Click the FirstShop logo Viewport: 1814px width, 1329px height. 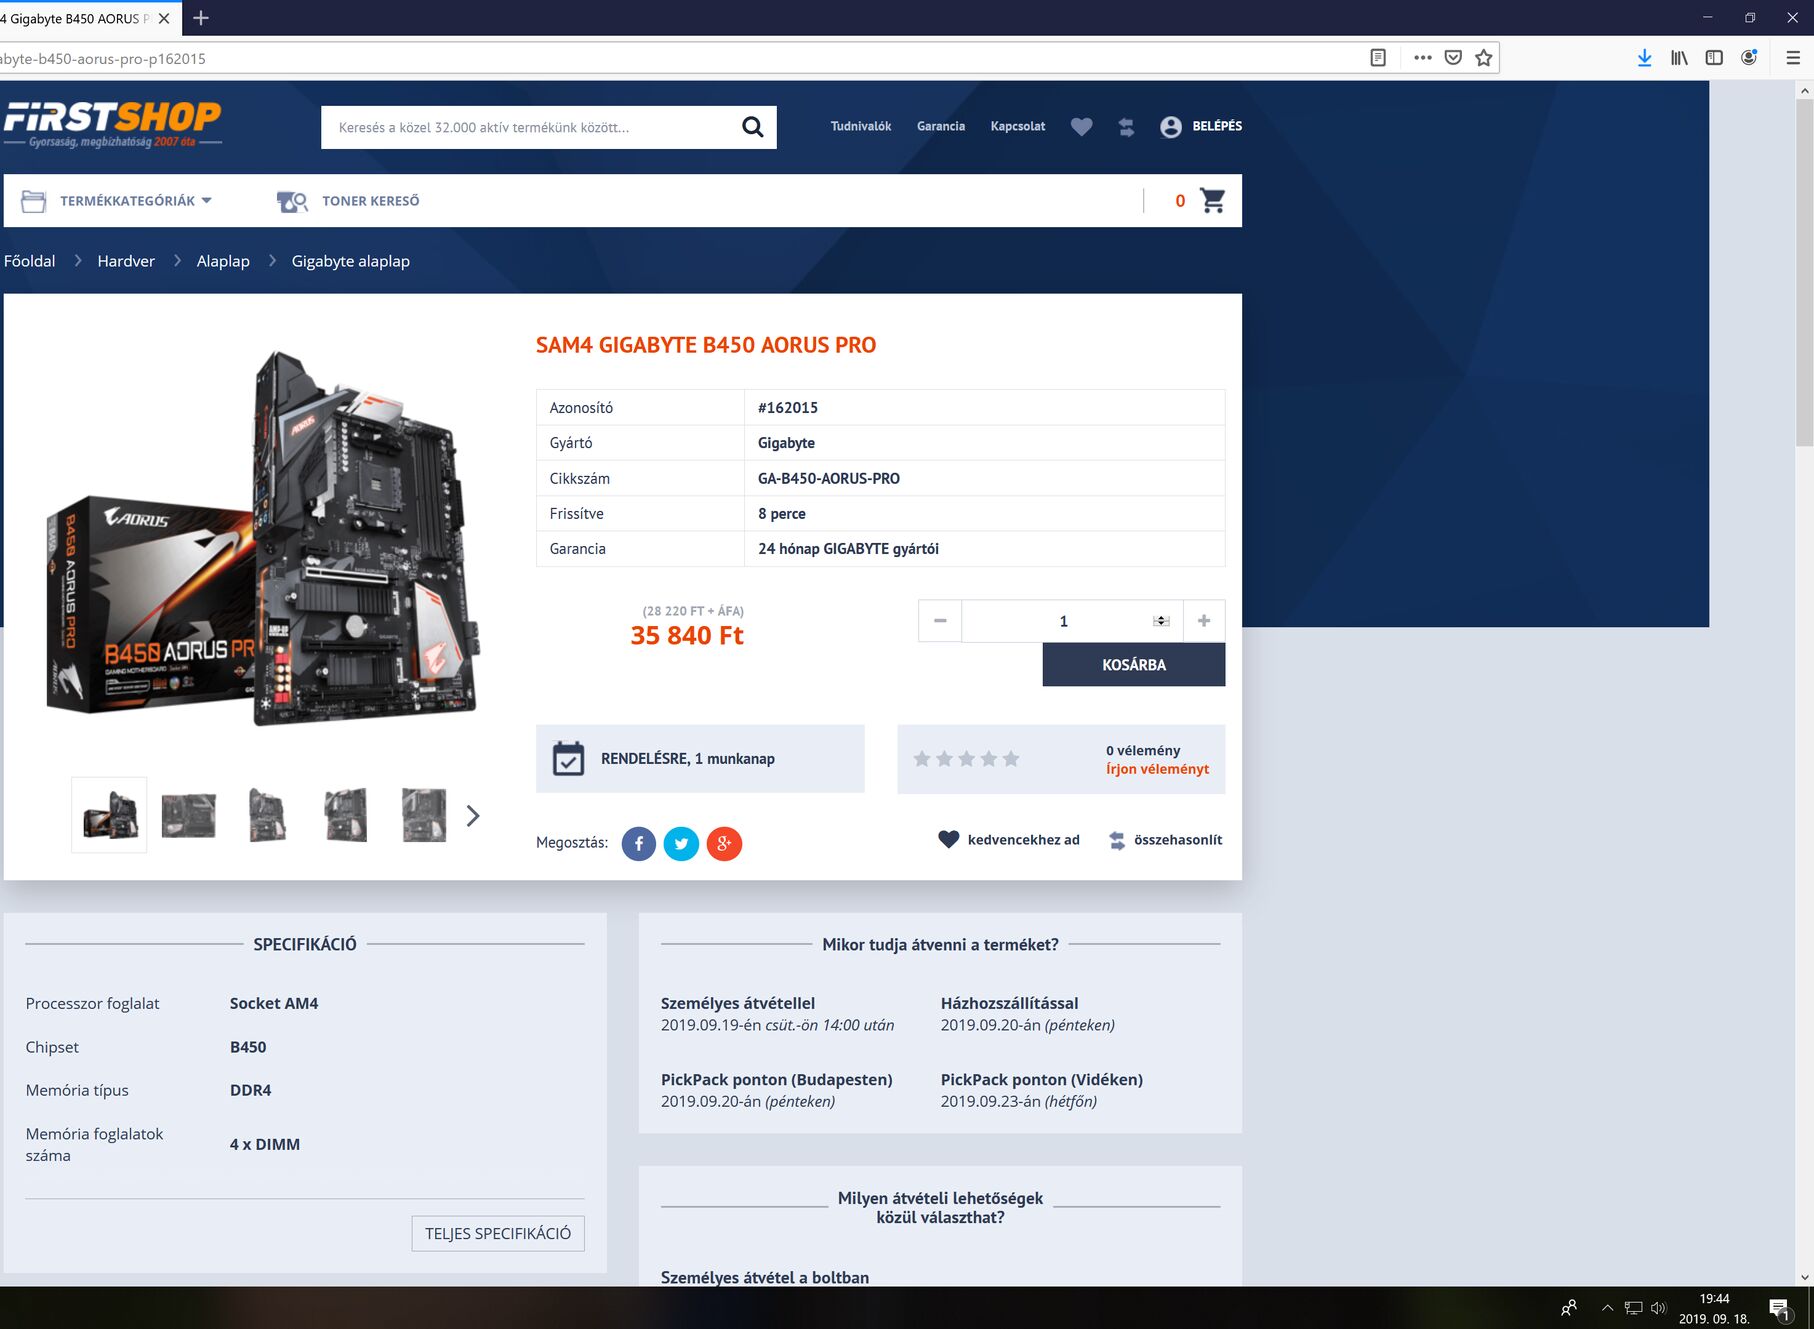pyautogui.click(x=112, y=124)
